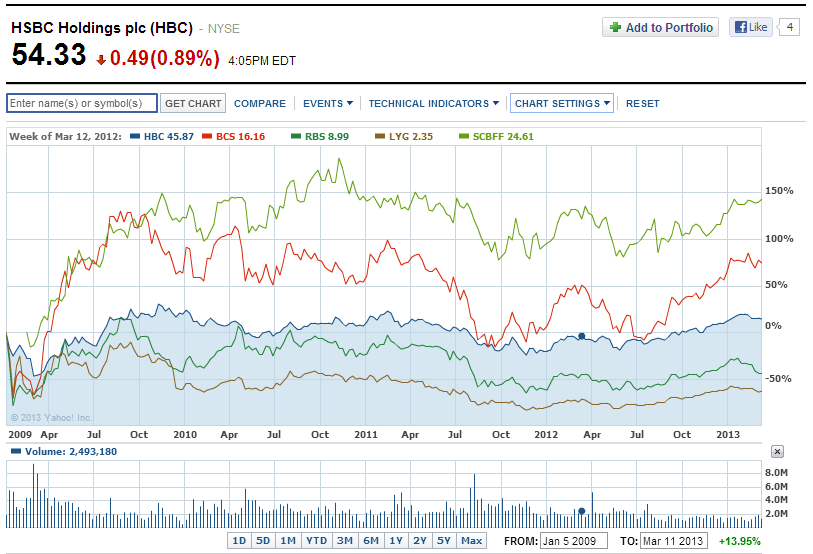Expand the Chart Settings dropdown

(x=562, y=103)
